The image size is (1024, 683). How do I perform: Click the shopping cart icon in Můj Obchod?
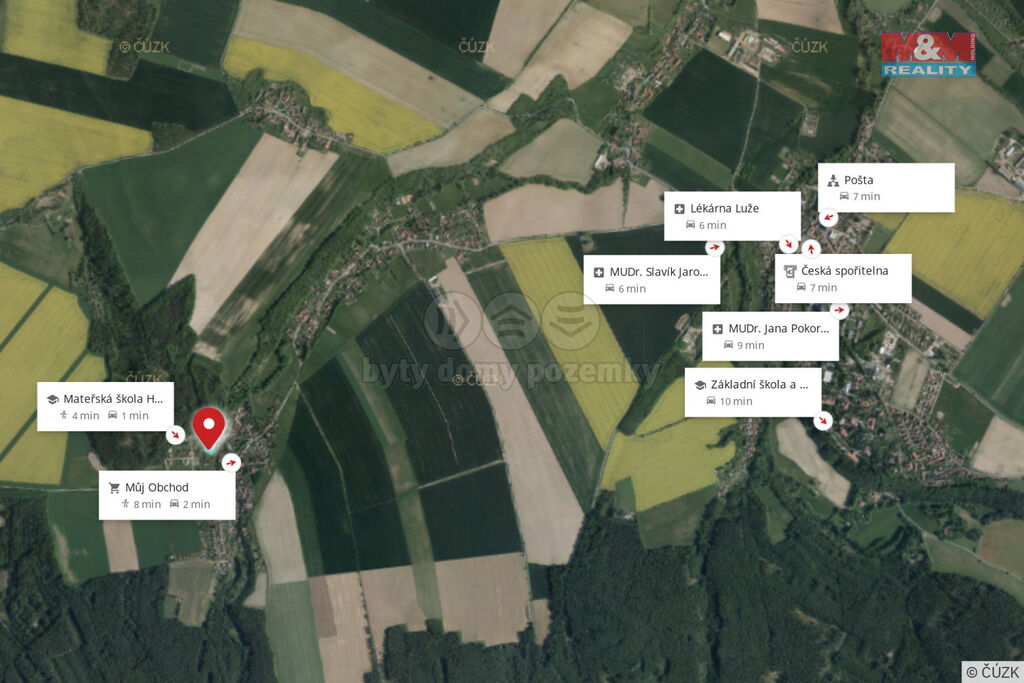pyautogui.click(x=114, y=488)
